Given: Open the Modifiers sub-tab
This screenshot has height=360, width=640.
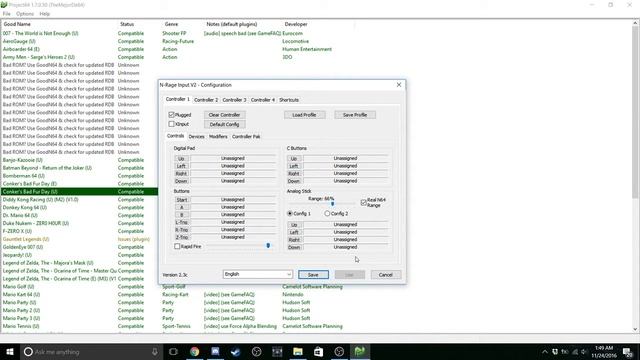Looking at the screenshot, I should pos(218,136).
